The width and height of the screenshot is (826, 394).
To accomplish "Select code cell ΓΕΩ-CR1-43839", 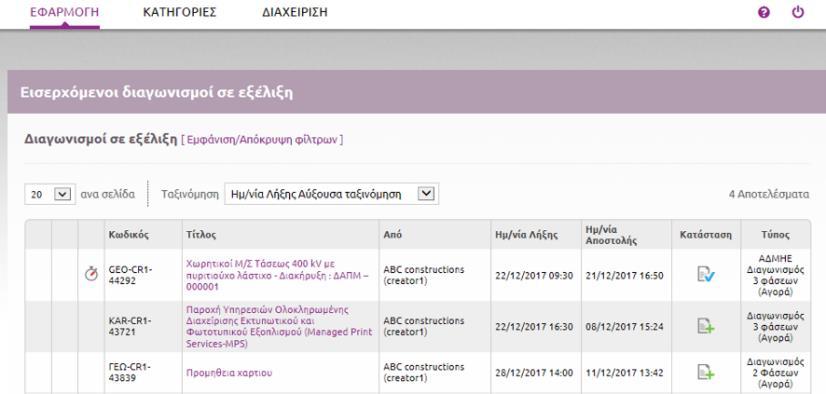I will click(130, 372).
